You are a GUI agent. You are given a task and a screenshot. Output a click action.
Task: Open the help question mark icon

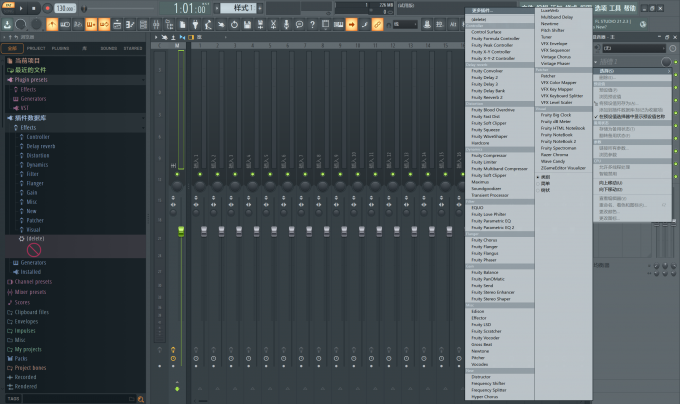click(x=312, y=25)
